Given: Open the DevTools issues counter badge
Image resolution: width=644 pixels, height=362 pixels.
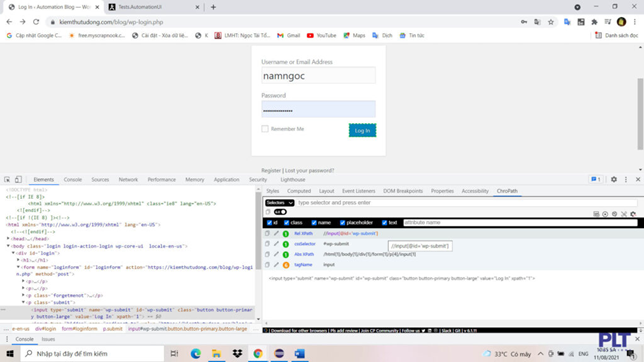Looking at the screenshot, I should pyautogui.click(x=596, y=180).
